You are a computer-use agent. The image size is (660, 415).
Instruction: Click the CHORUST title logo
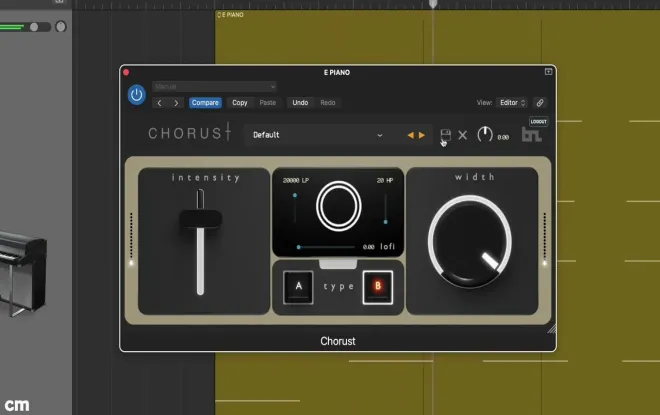(190, 133)
